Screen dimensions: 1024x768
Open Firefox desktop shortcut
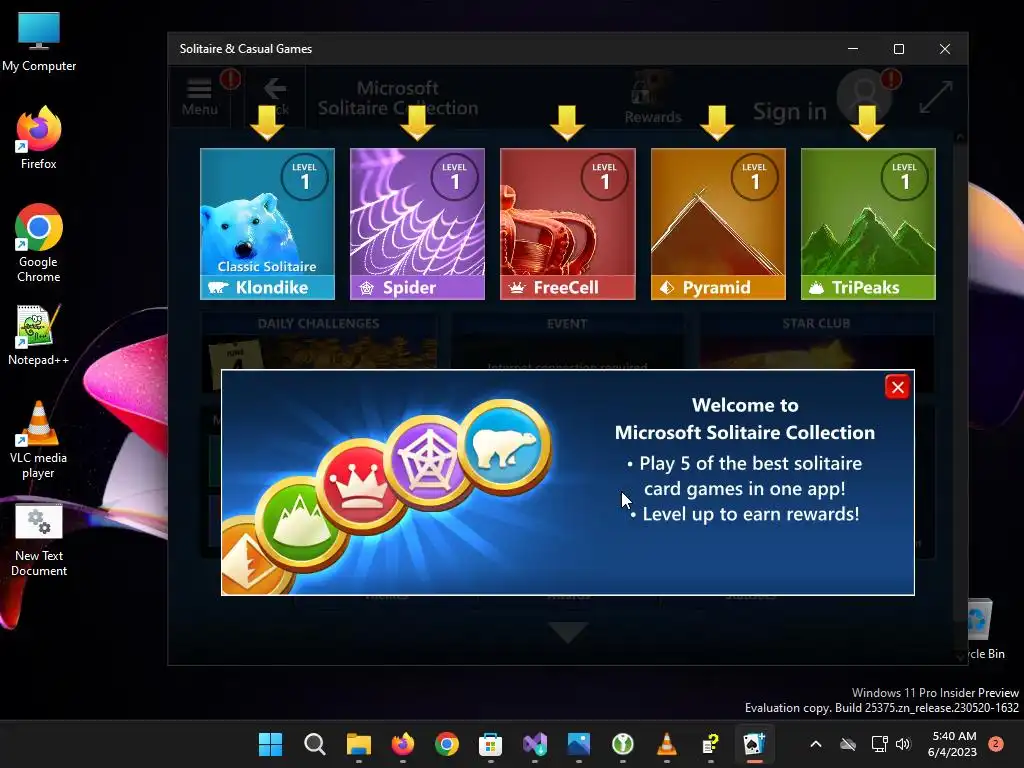tap(39, 138)
